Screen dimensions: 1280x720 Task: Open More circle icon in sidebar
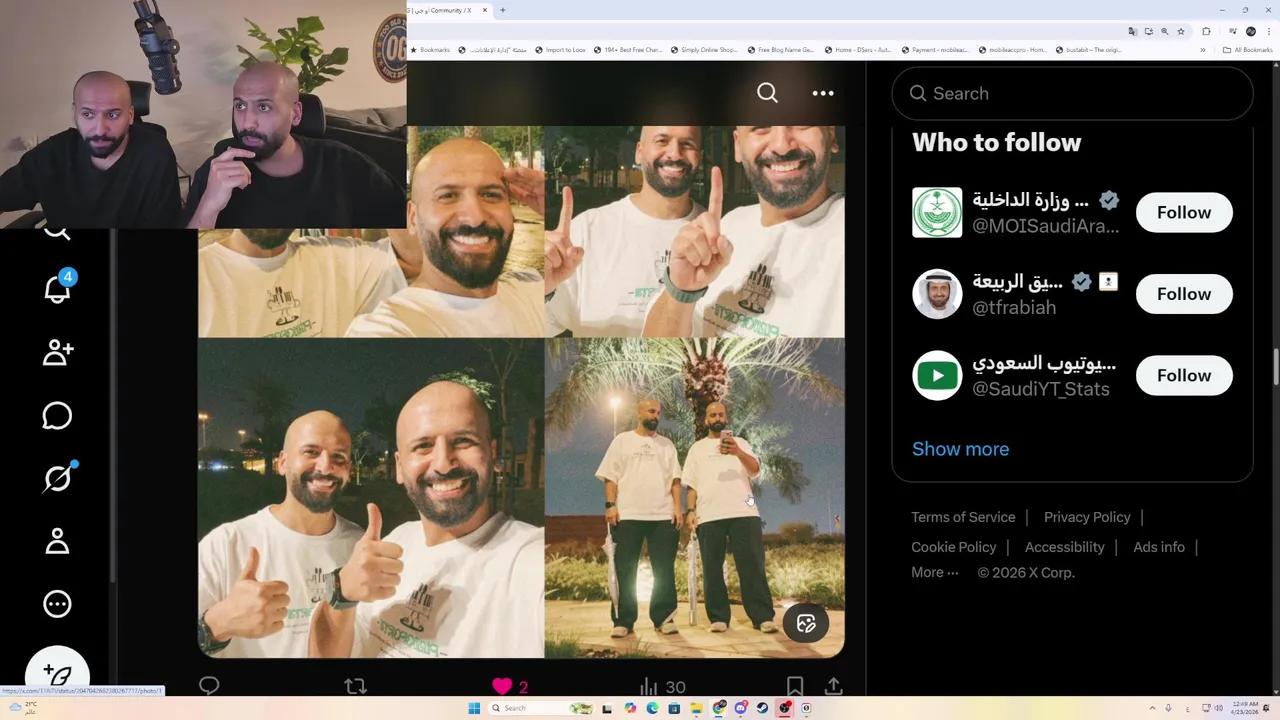(x=57, y=604)
